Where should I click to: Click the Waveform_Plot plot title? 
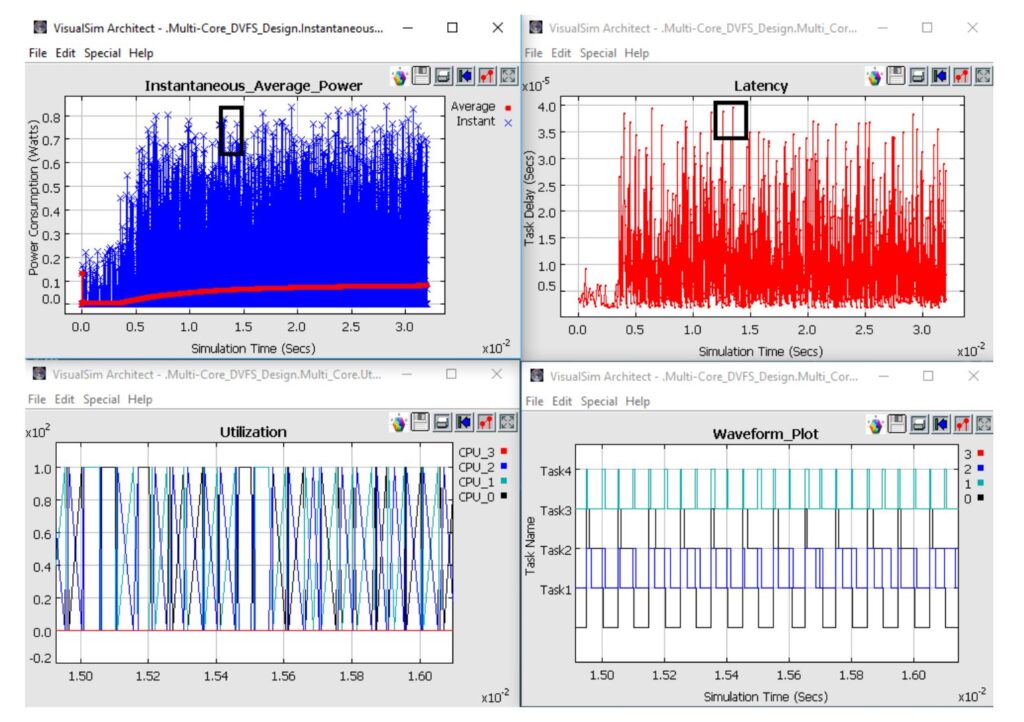(x=765, y=433)
